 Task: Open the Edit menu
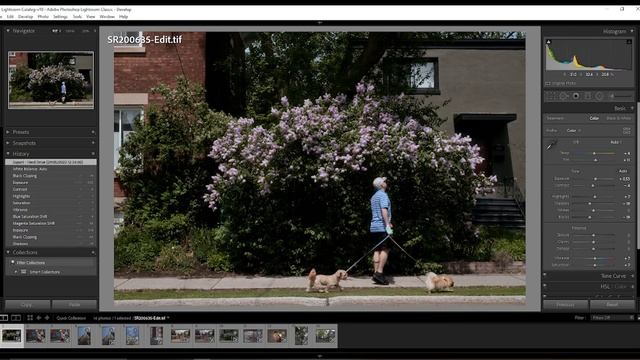(x=10, y=17)
